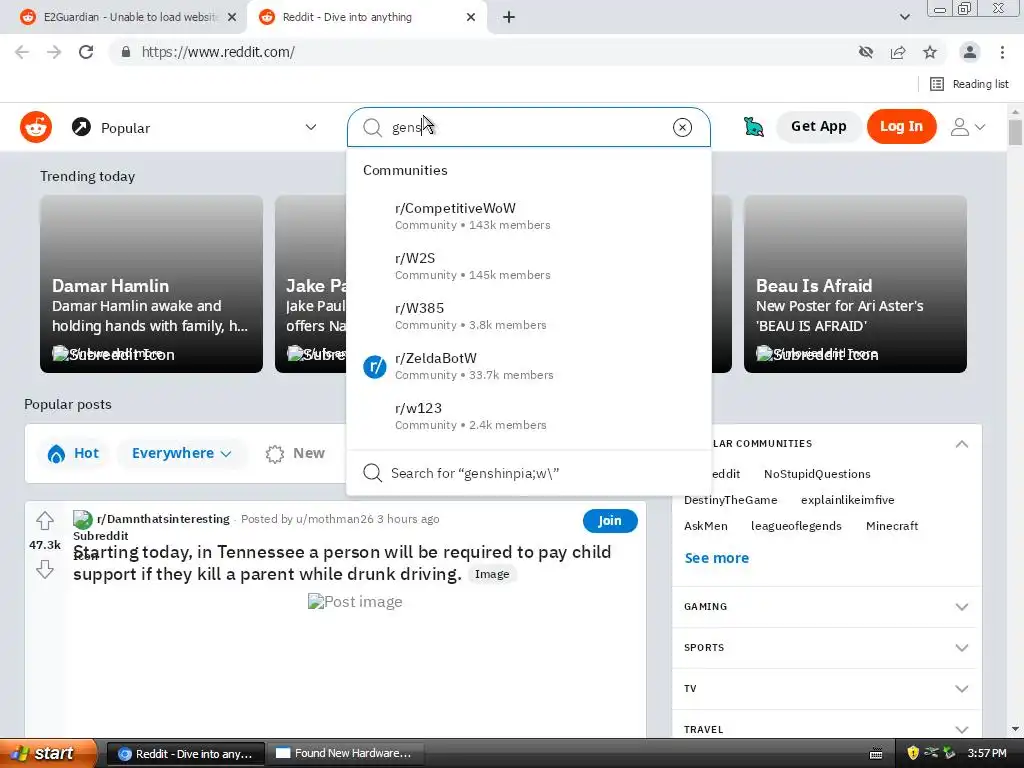Click the page vertical scrollbar thumb
1024x768 pixels.
pos(1015,133)
